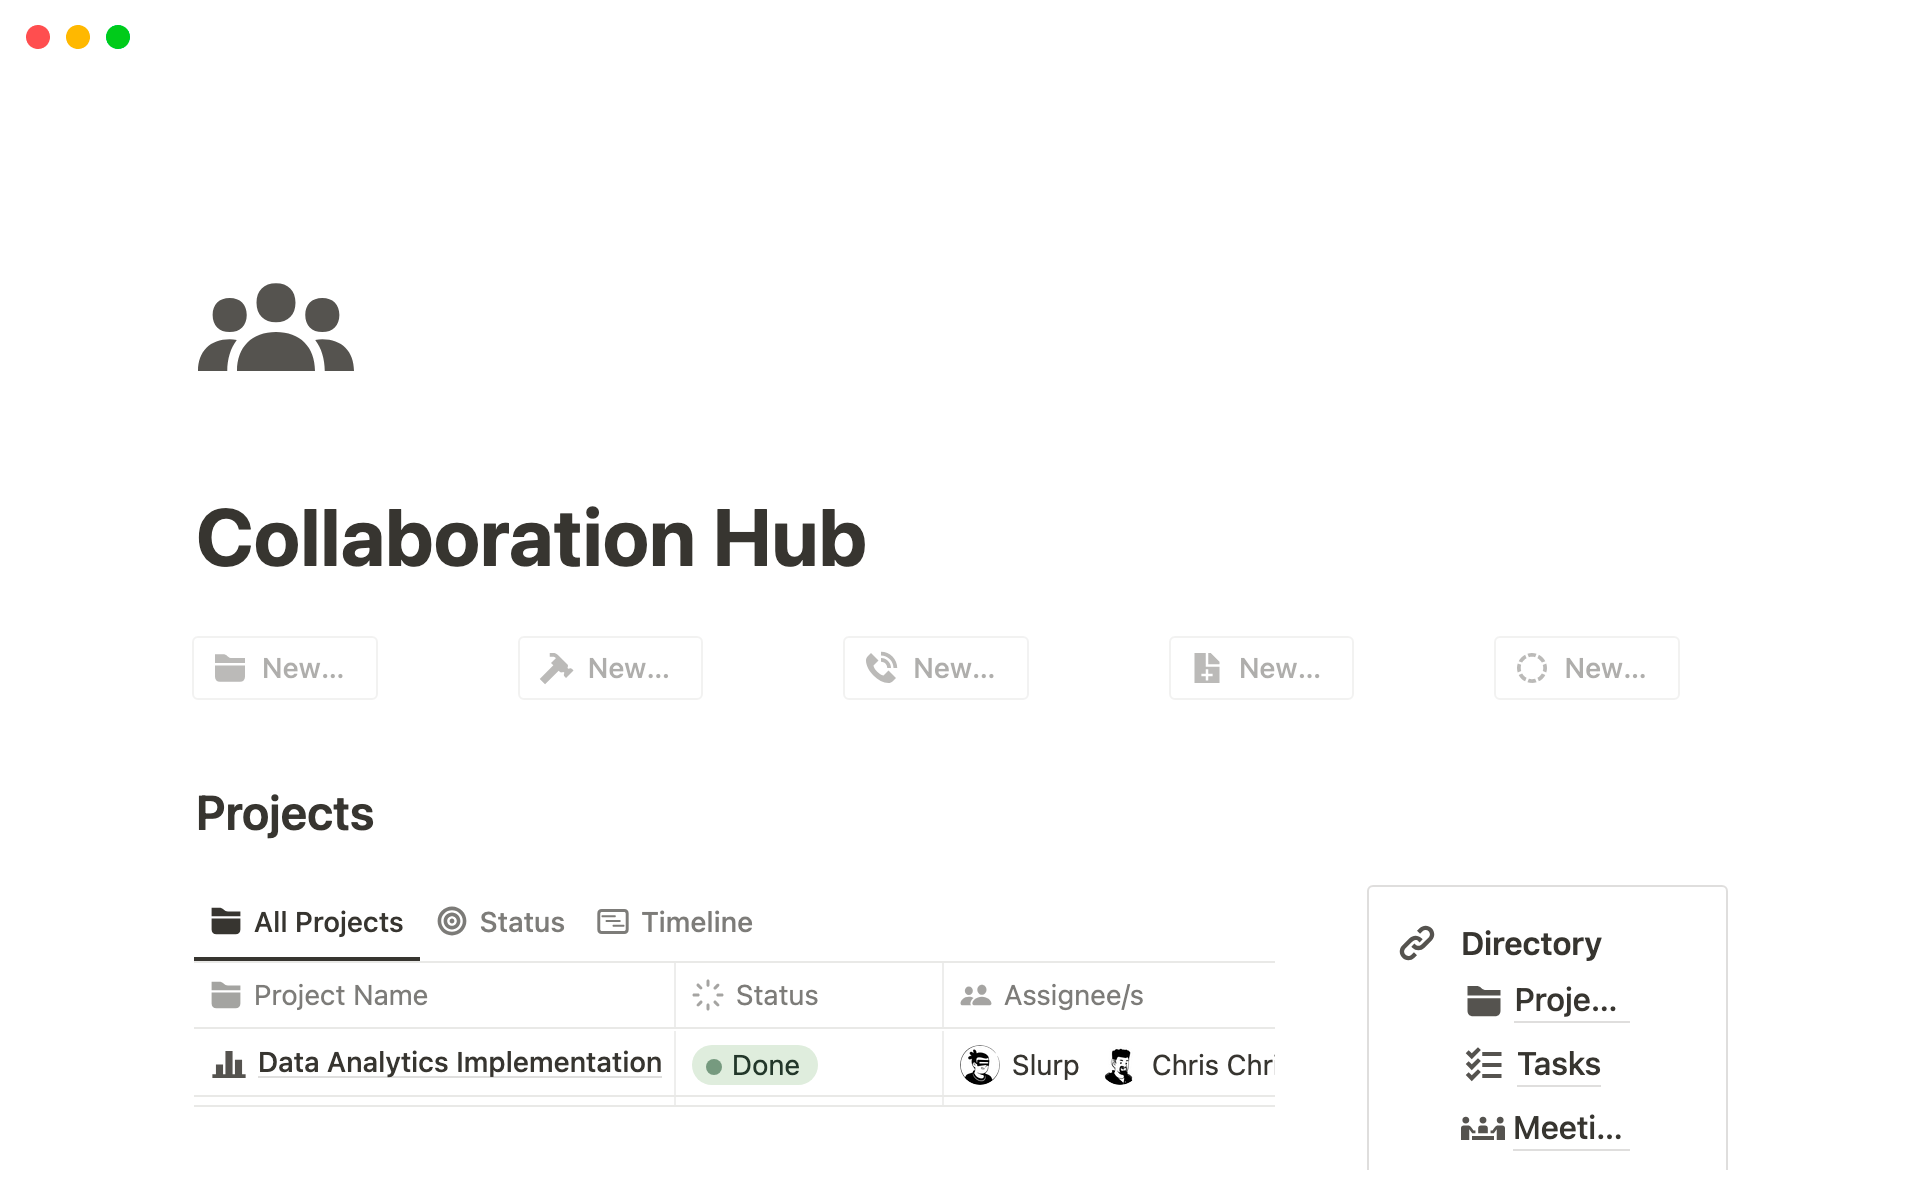Click Slurp's avatar in Assignee/s column

coord(980,1064)
